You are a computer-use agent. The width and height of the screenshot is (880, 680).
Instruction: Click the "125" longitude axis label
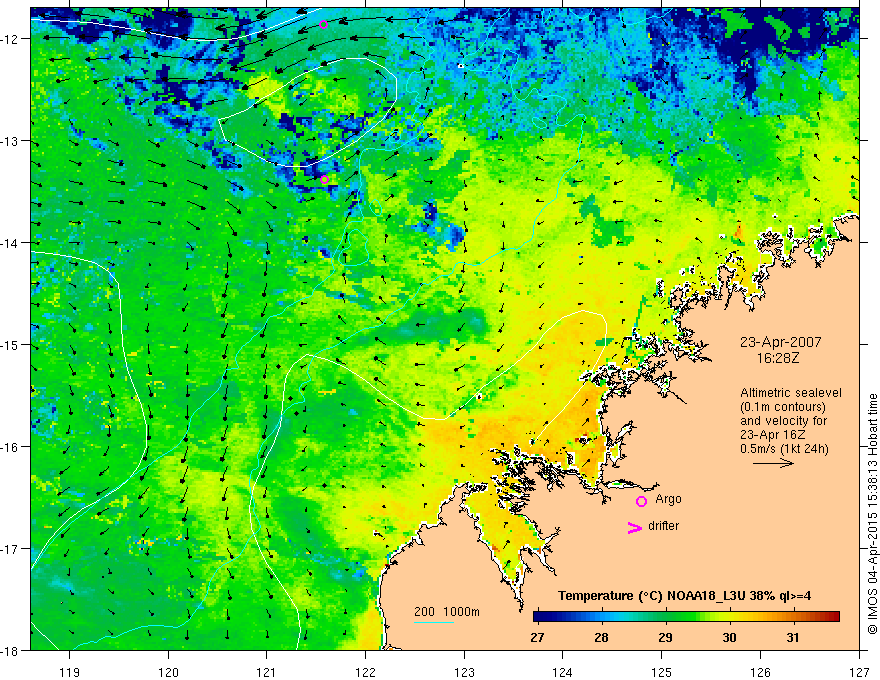pos(662,672)
